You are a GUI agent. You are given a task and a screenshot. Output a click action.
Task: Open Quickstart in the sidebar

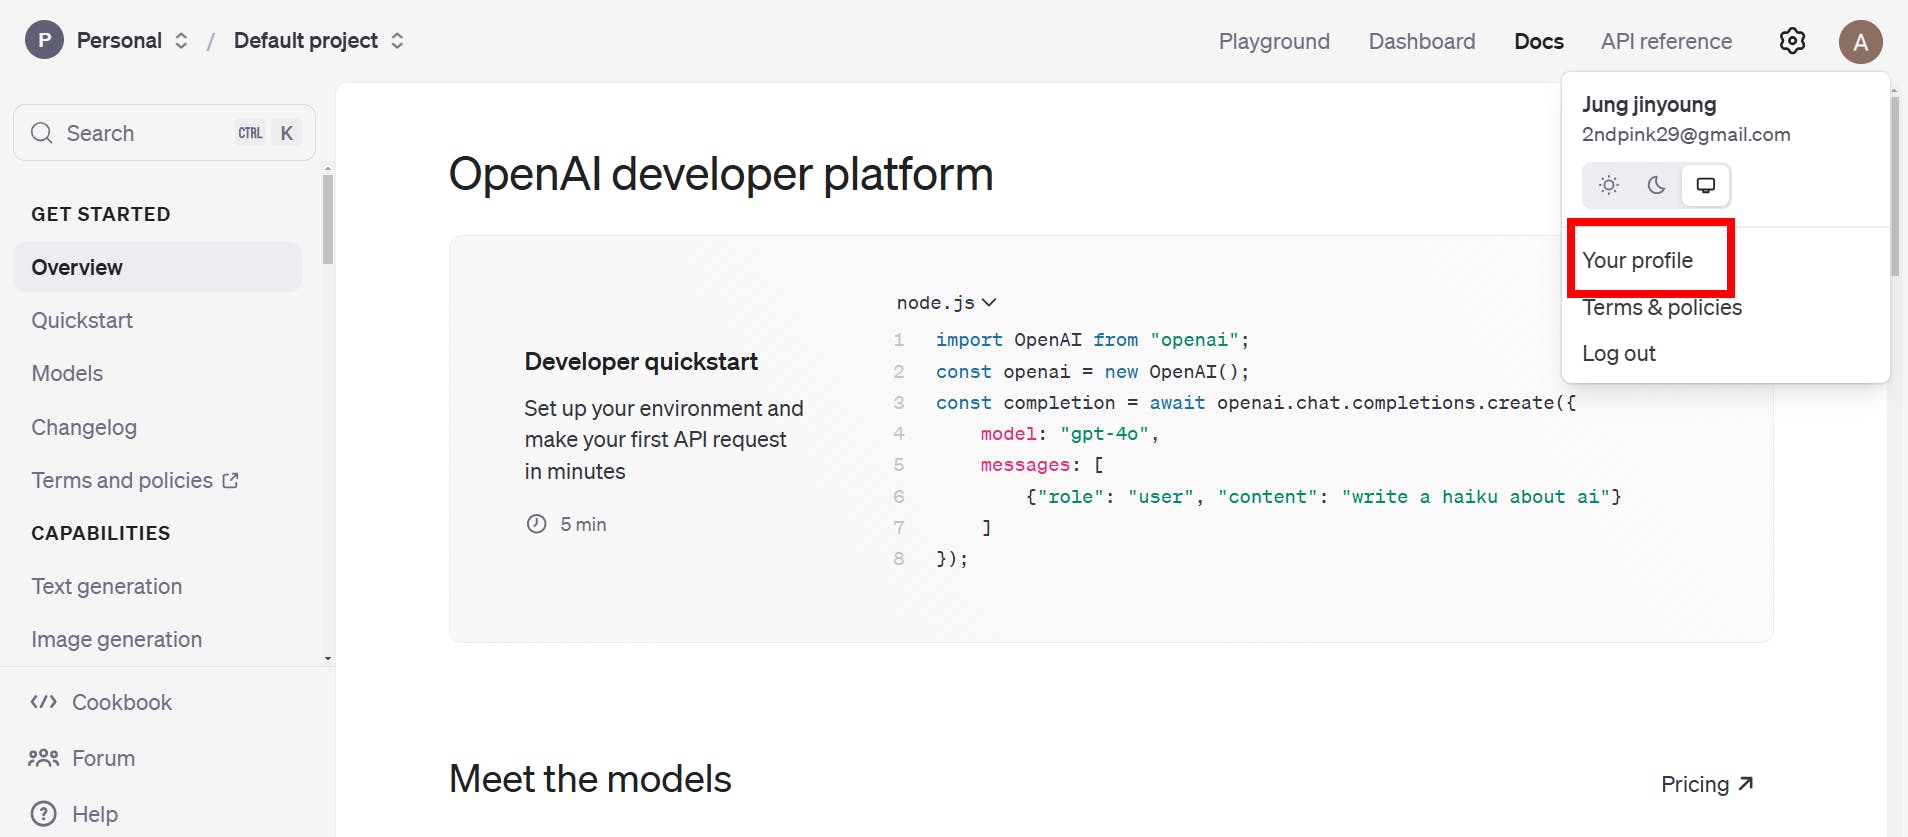pos(82,321)
